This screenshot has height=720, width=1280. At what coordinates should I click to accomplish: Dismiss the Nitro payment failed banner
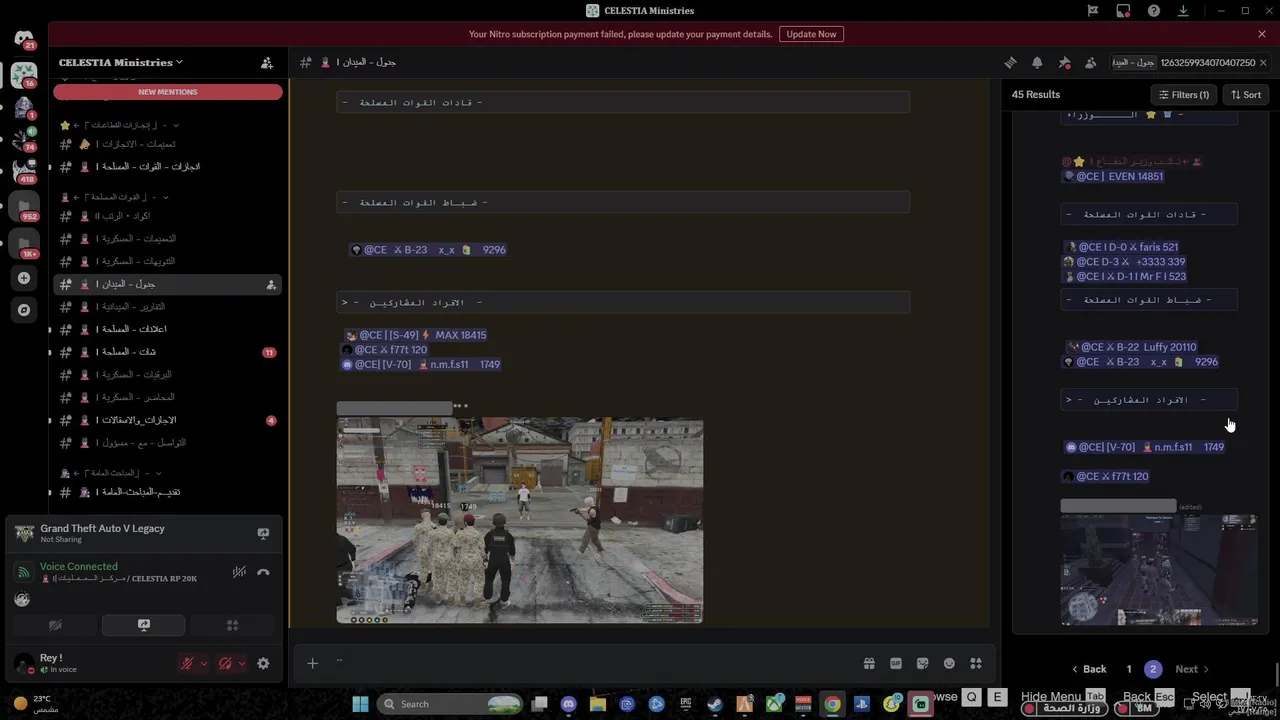(x=1262, y=34)
